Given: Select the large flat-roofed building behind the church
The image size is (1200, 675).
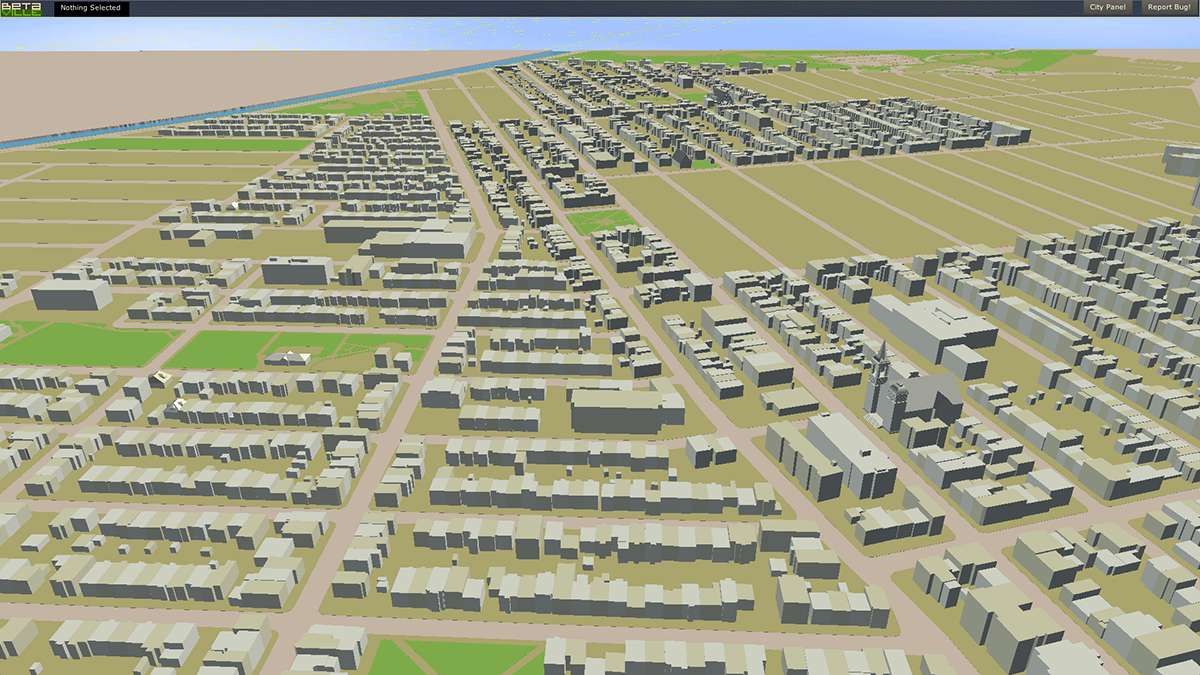Looking at the screenshot, I should (x=930, y=325).
